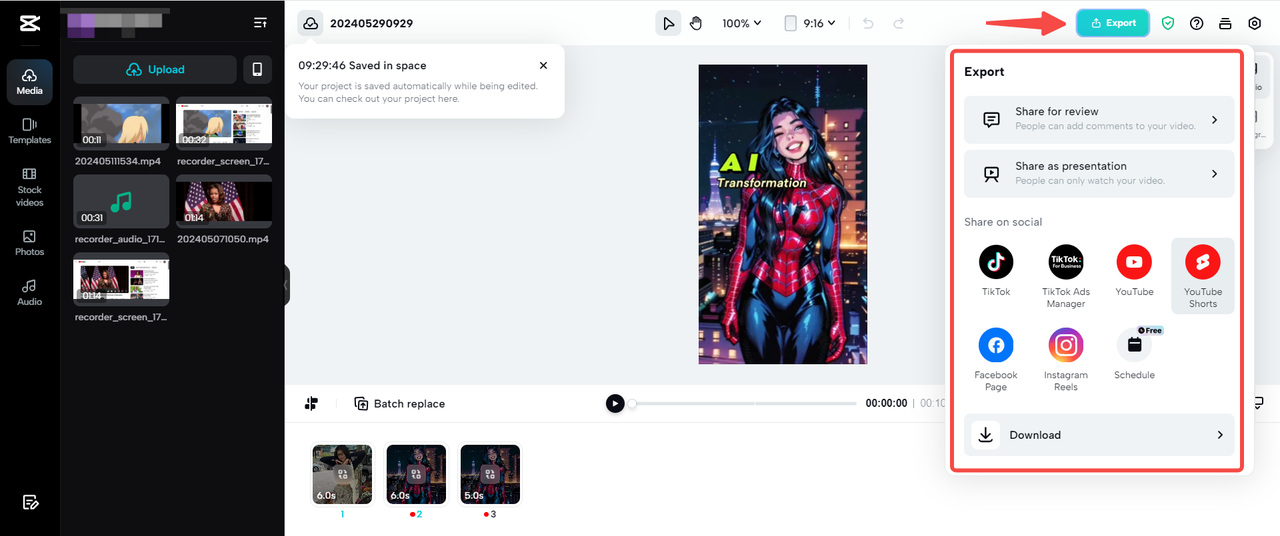Select the pointer selection tool
1280x536 pixels.
[668, 23]
